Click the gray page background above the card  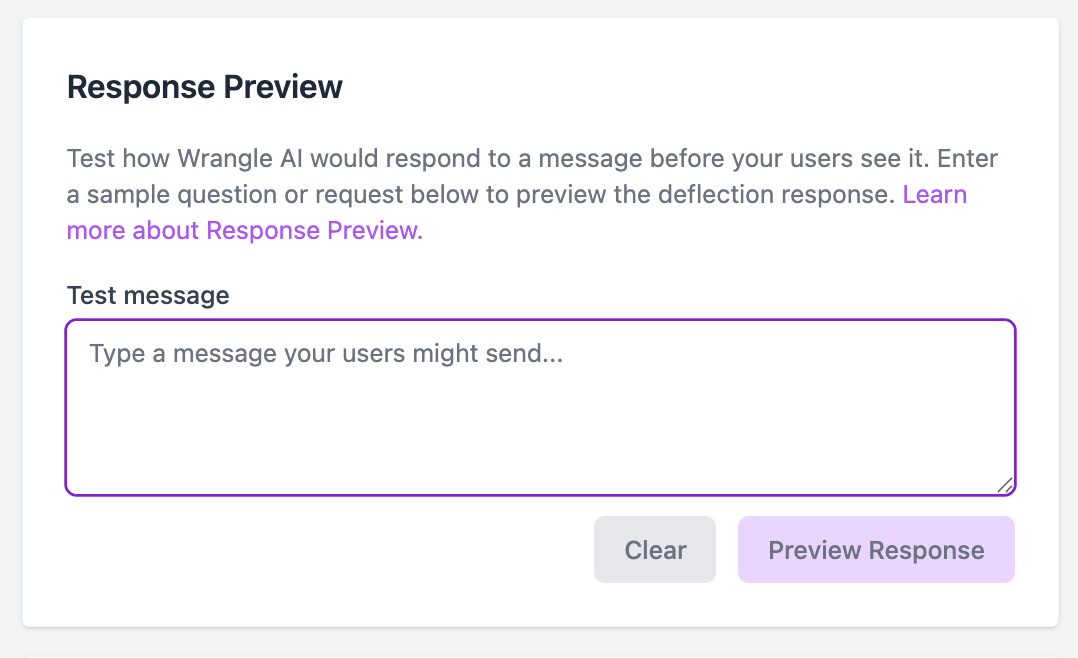[539, 8]
